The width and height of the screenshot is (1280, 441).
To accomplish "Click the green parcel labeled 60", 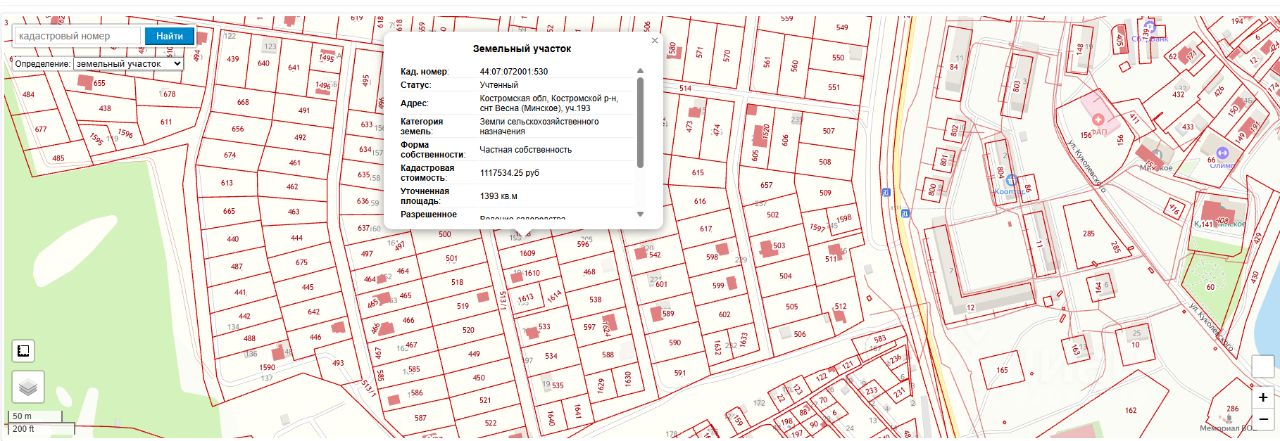I will point(1210,287).
